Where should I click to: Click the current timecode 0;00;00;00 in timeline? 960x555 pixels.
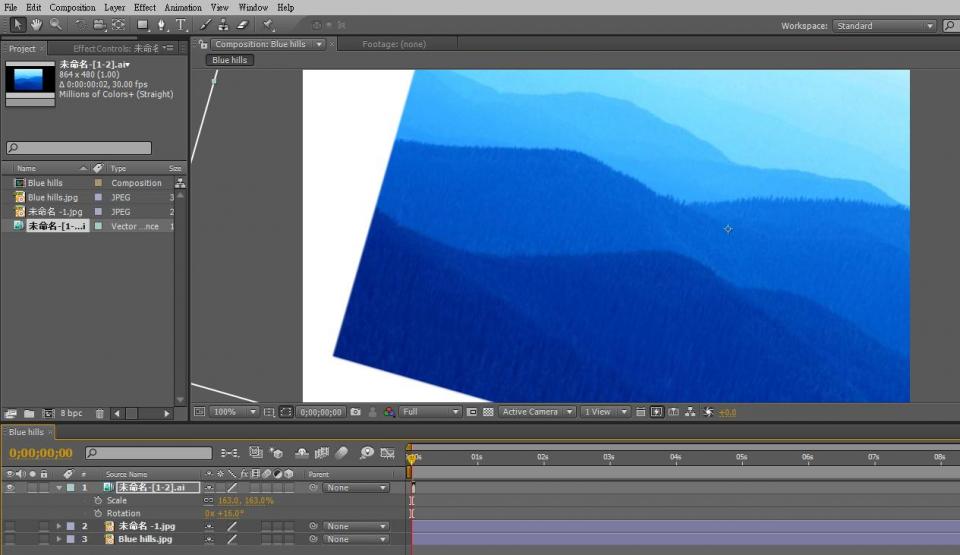(x=40, y=453)
